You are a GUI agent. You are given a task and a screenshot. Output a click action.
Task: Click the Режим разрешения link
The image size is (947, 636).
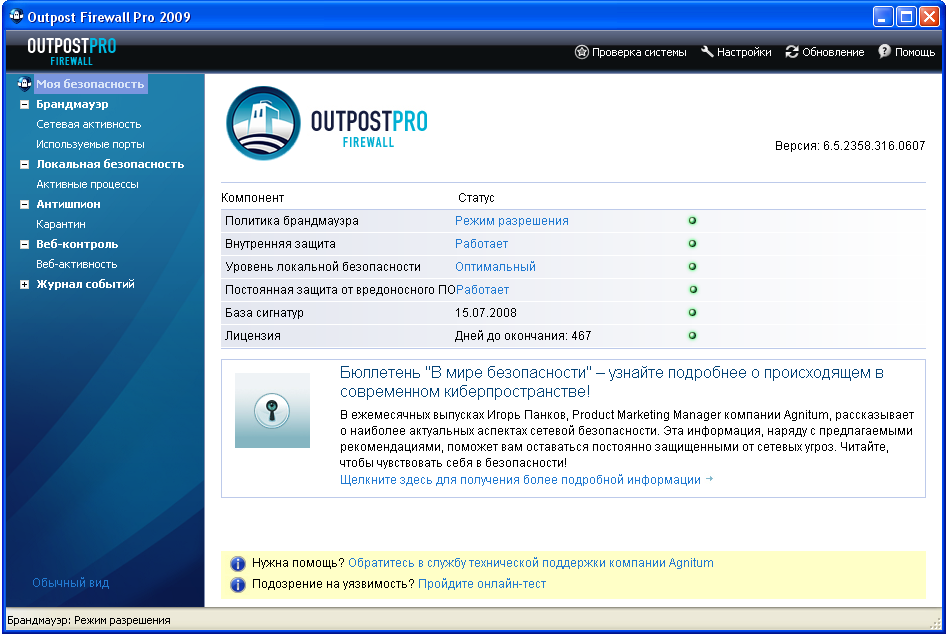[x=512, y=220]
